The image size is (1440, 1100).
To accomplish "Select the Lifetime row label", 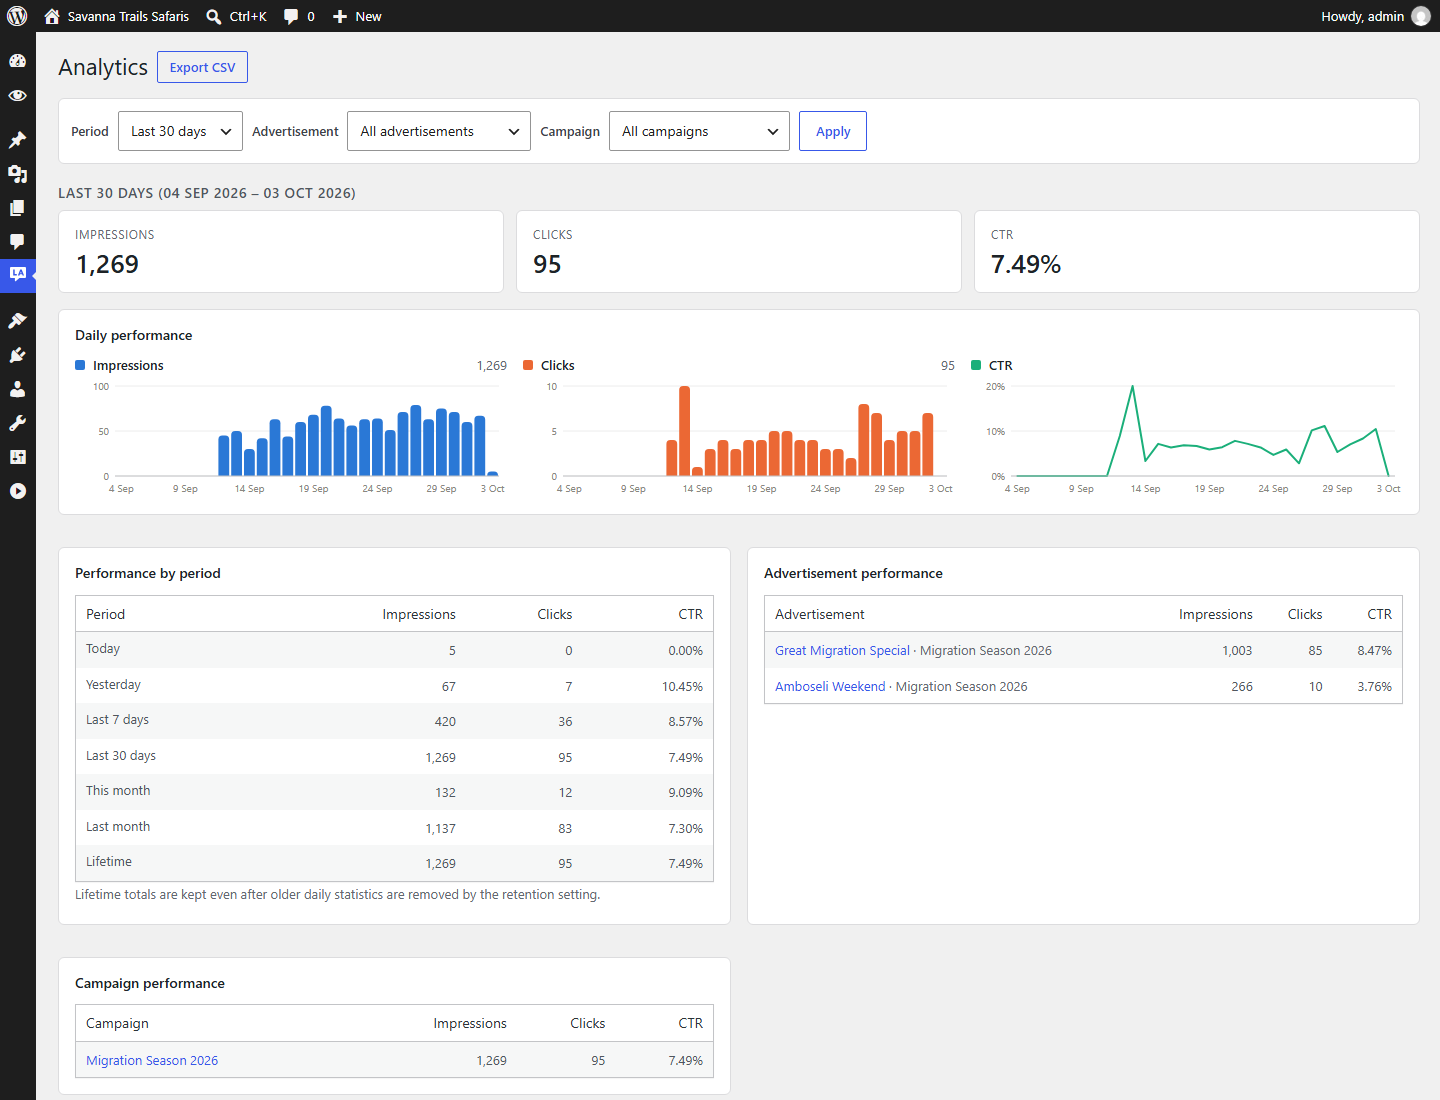I will click(109, 862).
